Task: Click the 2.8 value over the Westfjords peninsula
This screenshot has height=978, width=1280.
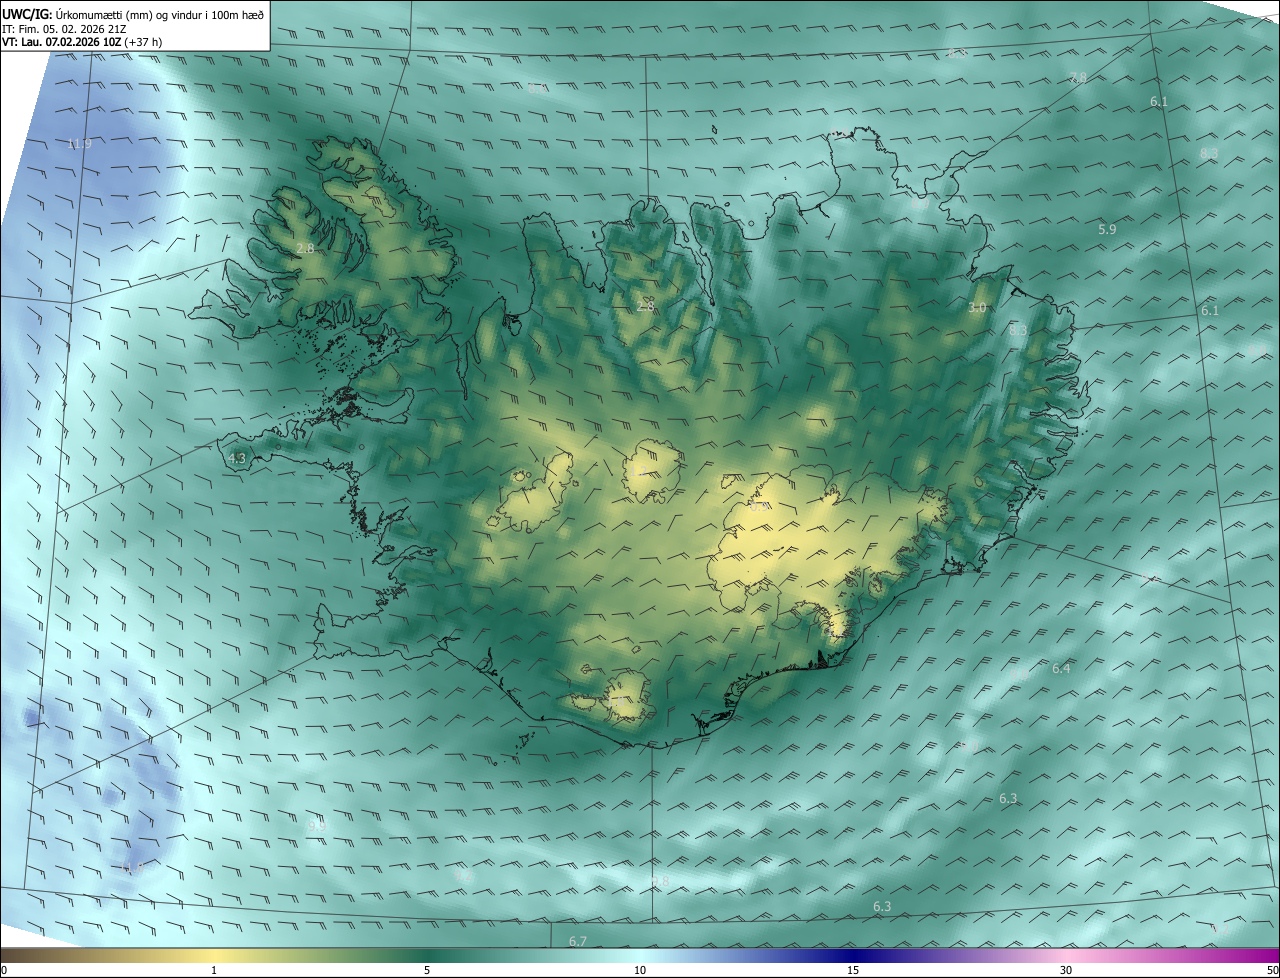Action: point(305,248)
